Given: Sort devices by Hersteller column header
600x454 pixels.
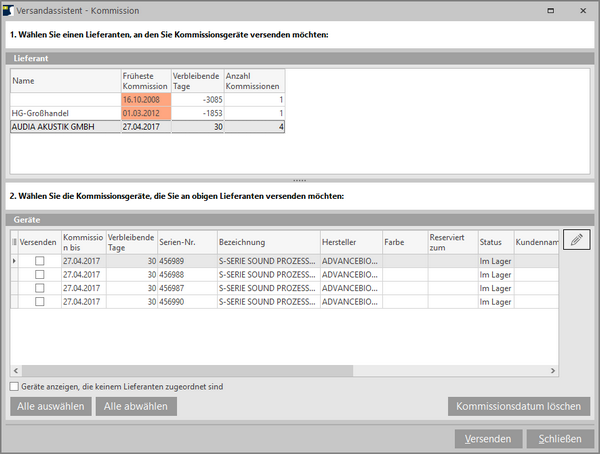Looking at the screenshot, I should (350, 242).
